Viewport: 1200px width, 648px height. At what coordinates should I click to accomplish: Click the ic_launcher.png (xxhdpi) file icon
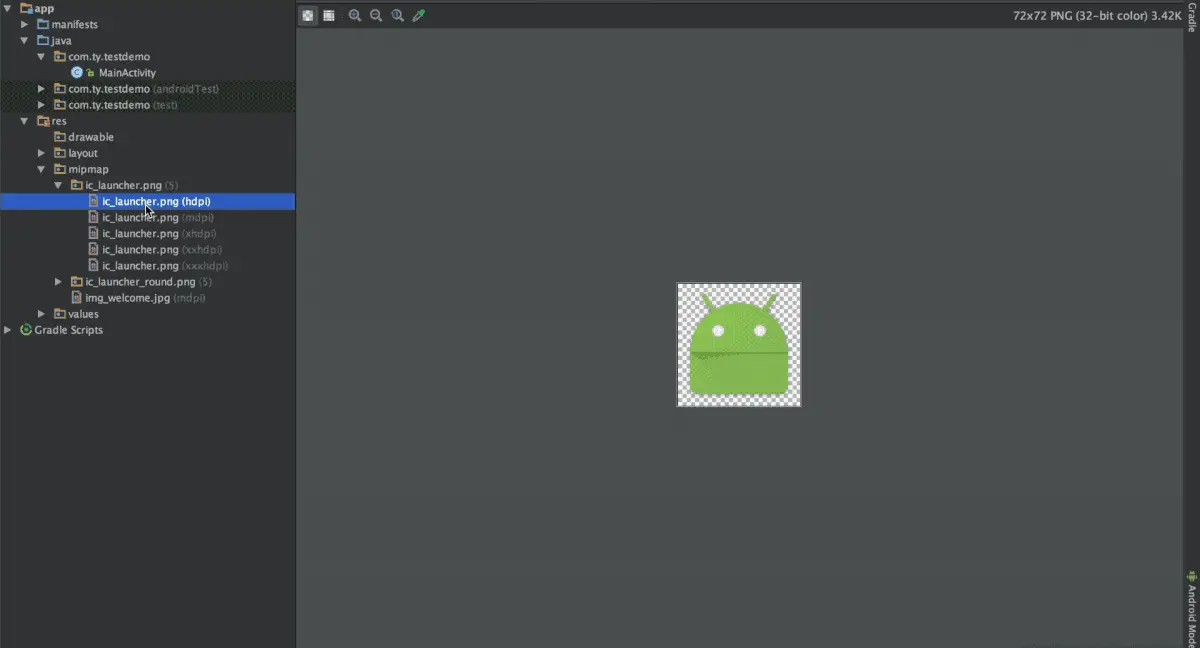pyautogui.click(x=93, y=249)
